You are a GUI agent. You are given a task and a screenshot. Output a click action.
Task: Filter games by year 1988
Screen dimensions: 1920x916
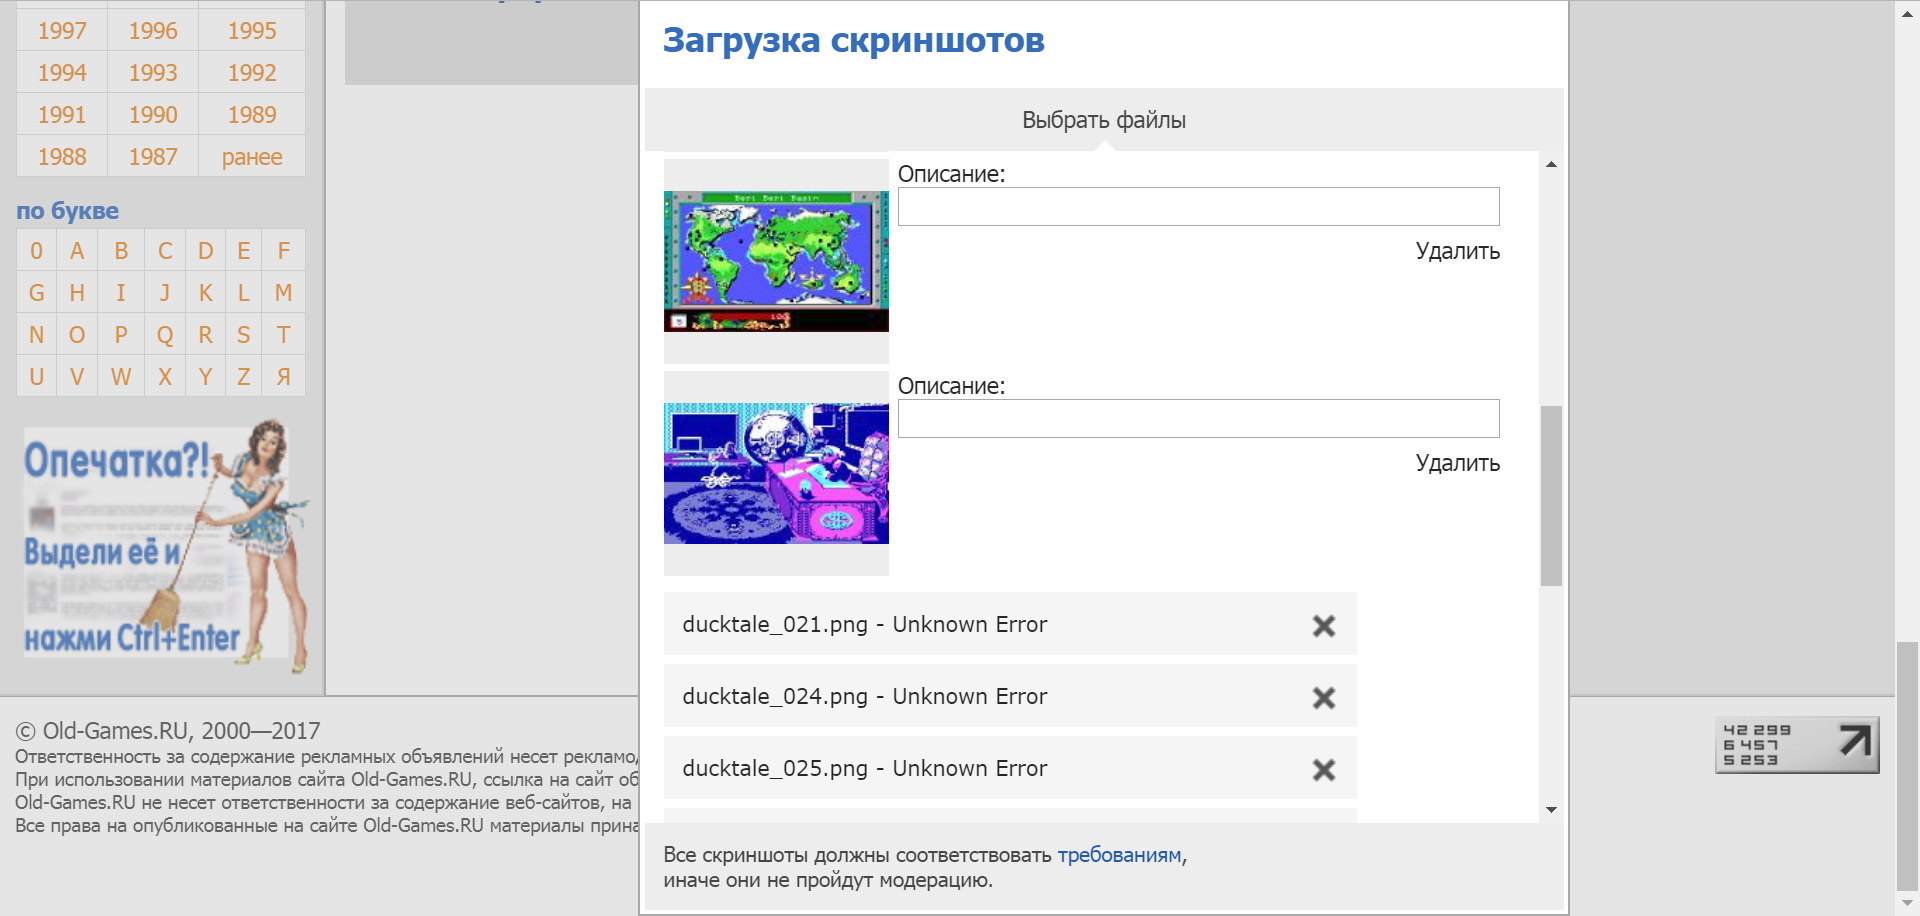click(62, 157)
